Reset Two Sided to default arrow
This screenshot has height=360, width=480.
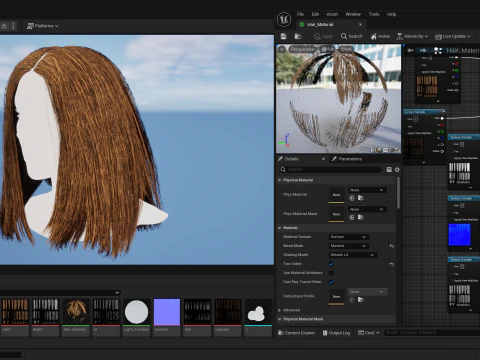point(392,264)
